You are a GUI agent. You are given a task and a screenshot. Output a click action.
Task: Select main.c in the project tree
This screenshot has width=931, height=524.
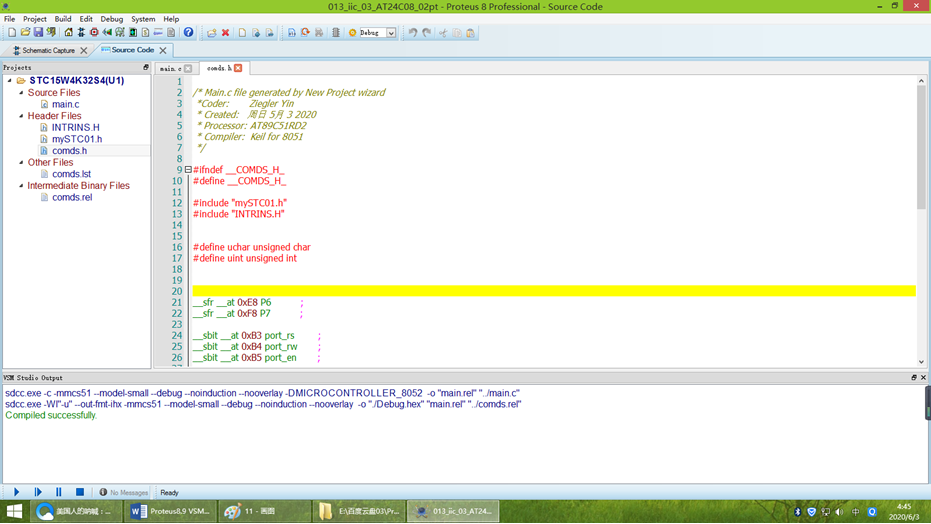pos(65,104)
